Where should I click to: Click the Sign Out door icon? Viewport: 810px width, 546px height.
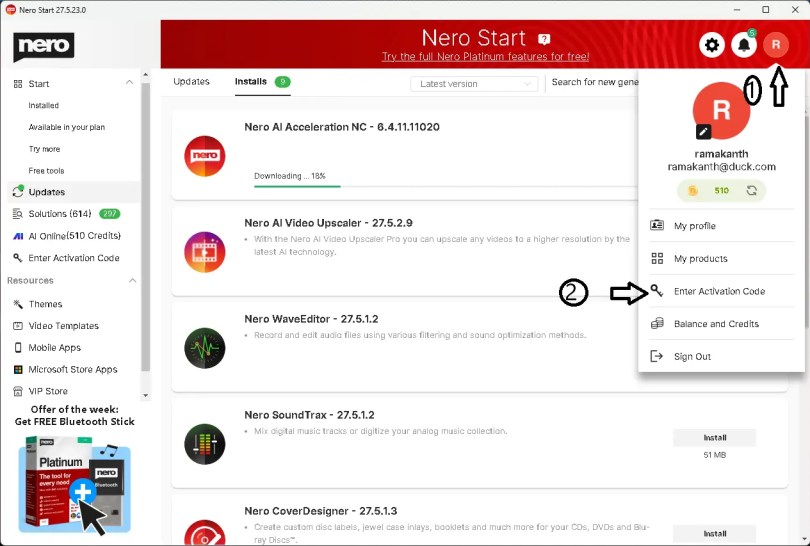point(656,356)
